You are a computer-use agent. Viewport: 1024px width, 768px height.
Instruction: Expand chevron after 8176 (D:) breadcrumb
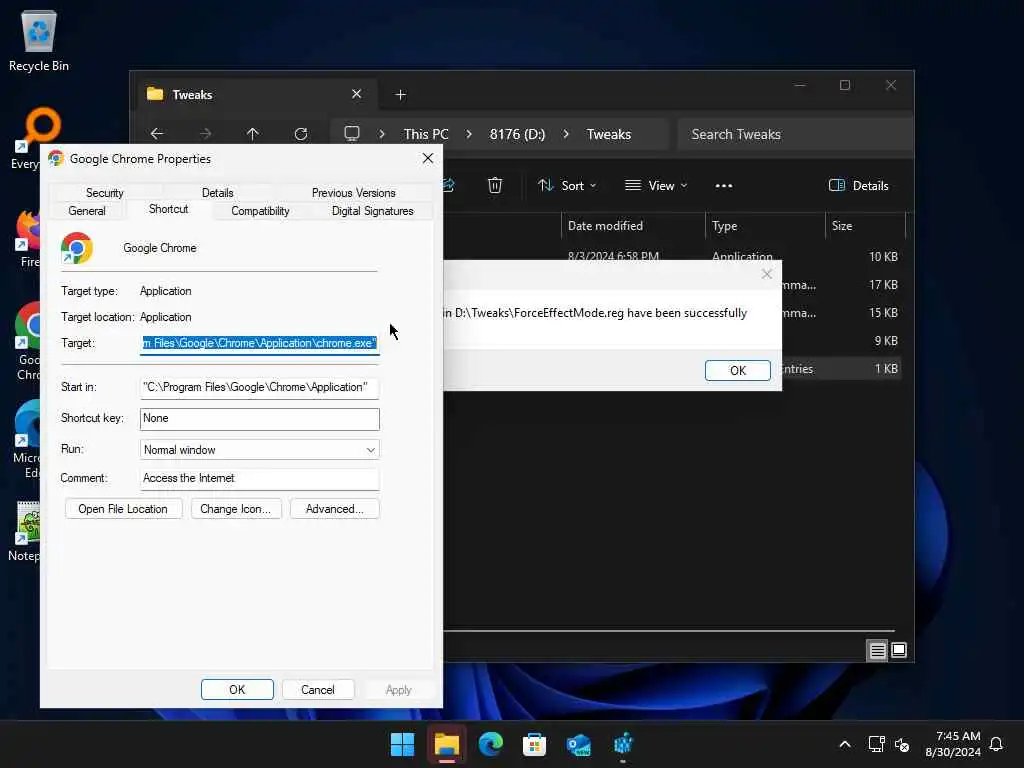coord(566,134)
